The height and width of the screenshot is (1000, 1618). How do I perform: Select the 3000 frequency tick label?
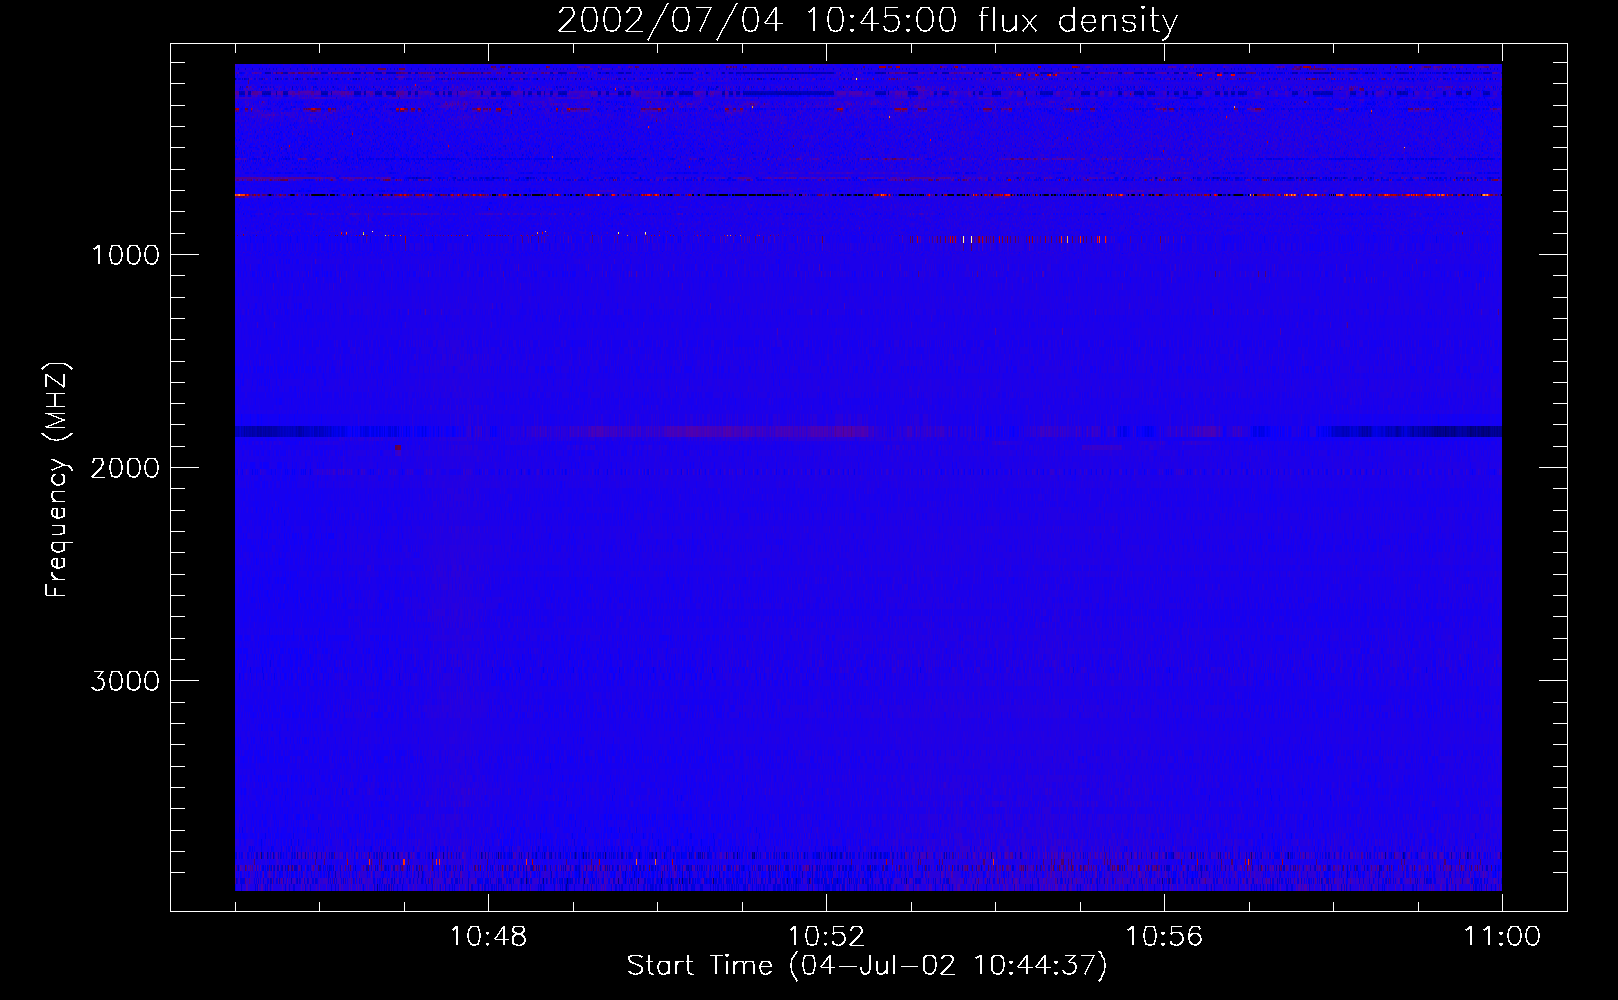point(125,681)
